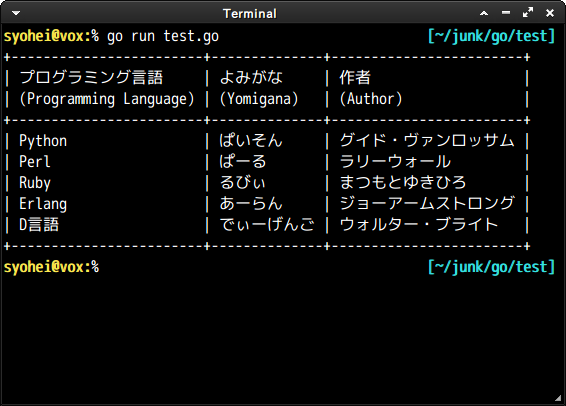Click the top '[~/junk/go/test]' path
Screen dimensions: 566x406
click(x=491, y=36)
